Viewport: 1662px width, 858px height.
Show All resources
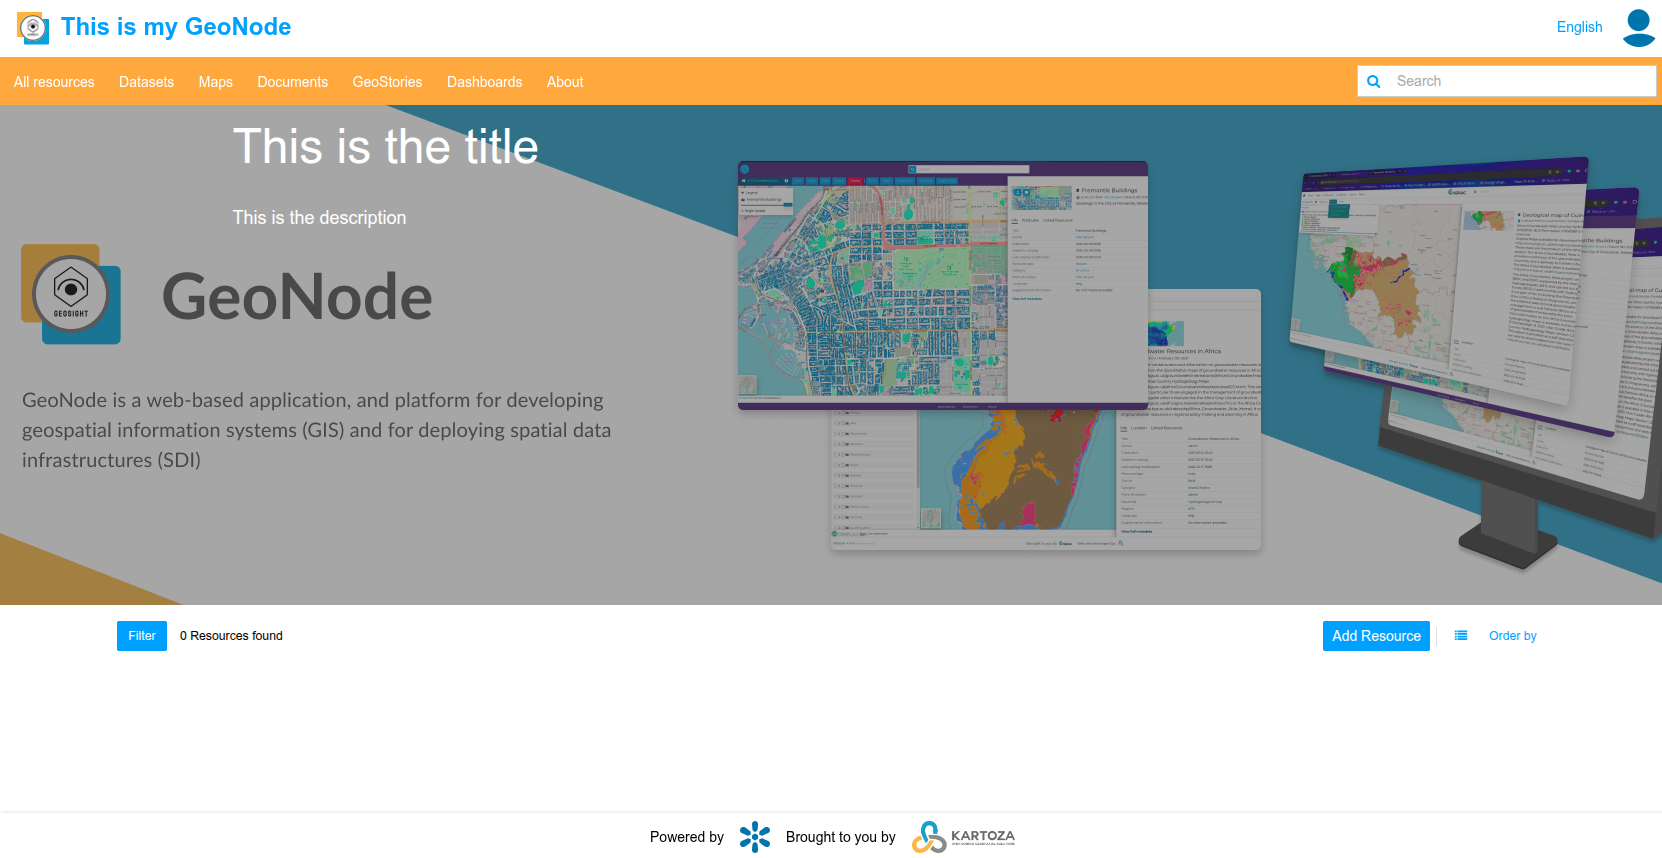tap(54, 82)
